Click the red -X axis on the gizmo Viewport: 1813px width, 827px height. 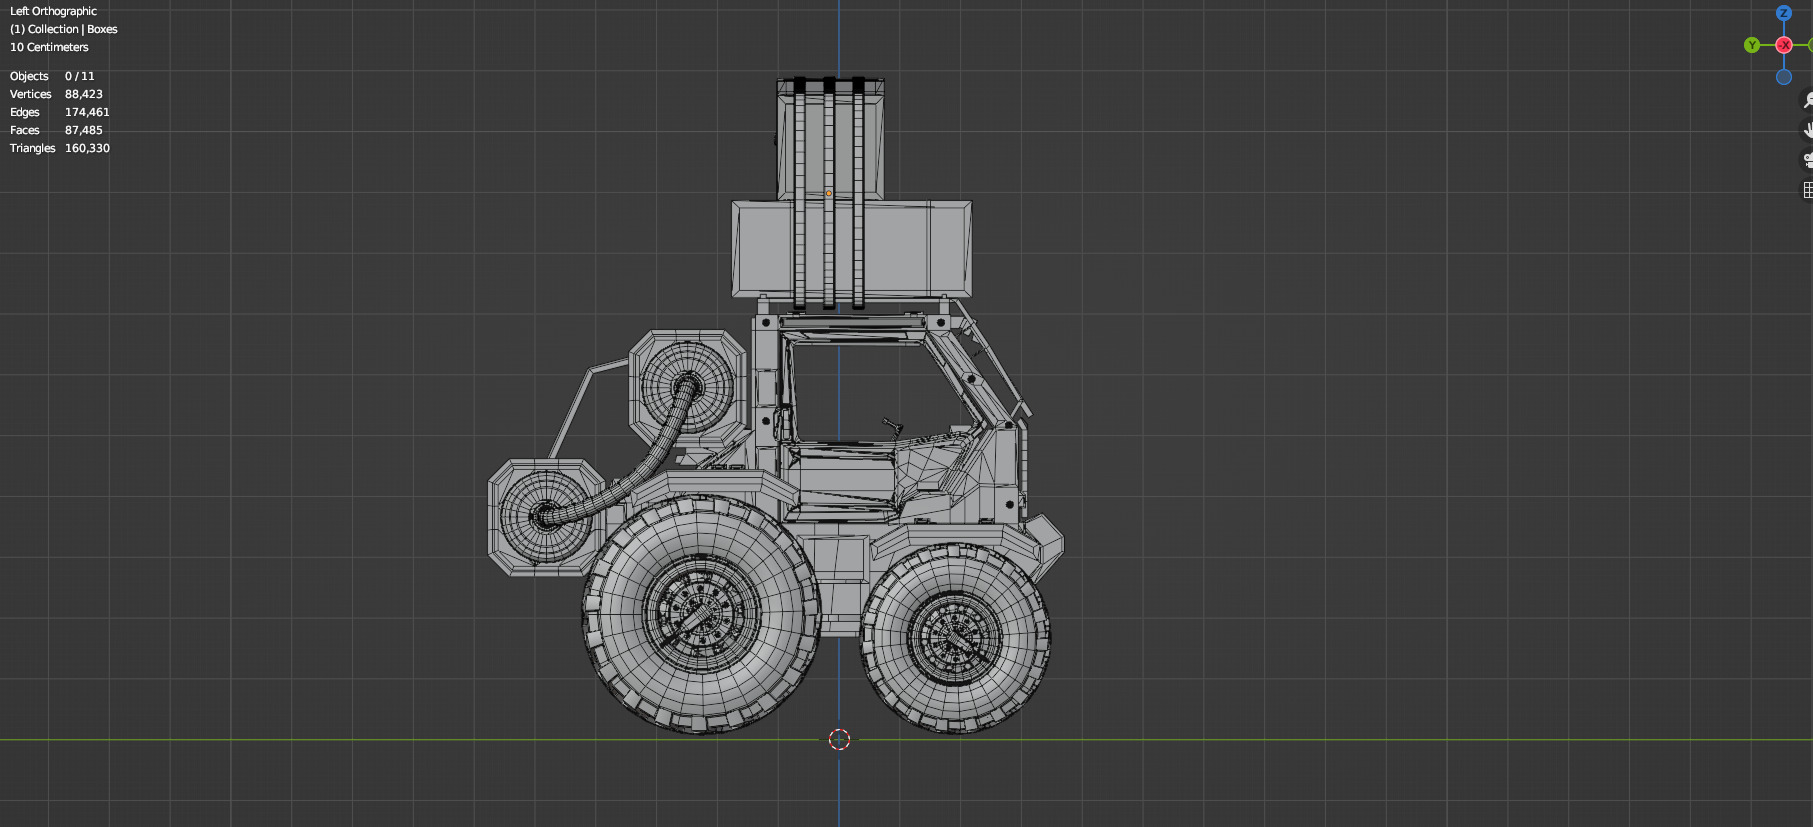(1784, 45)
